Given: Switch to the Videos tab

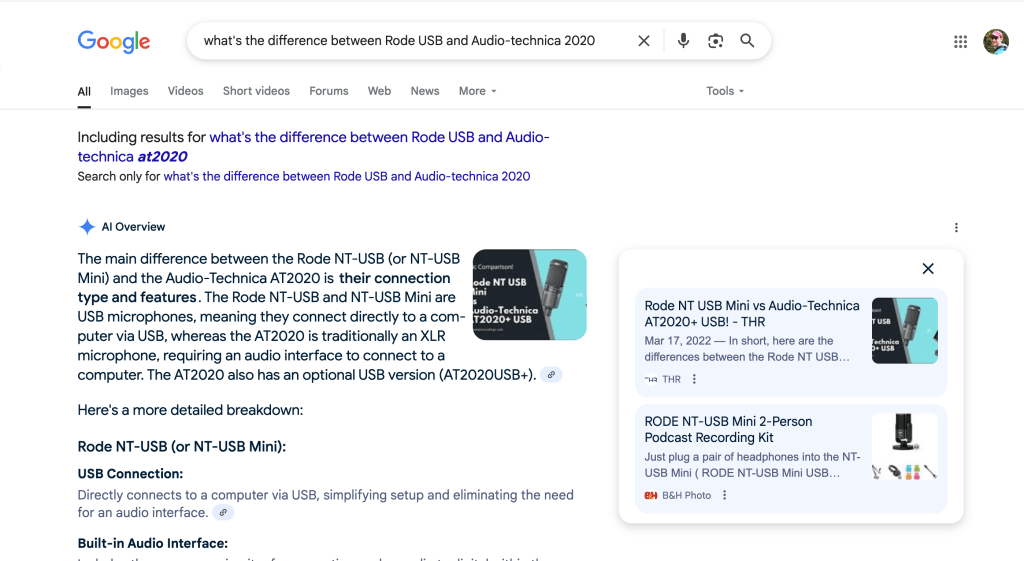Looking at the screenshot, I should [x=185, y=91].
